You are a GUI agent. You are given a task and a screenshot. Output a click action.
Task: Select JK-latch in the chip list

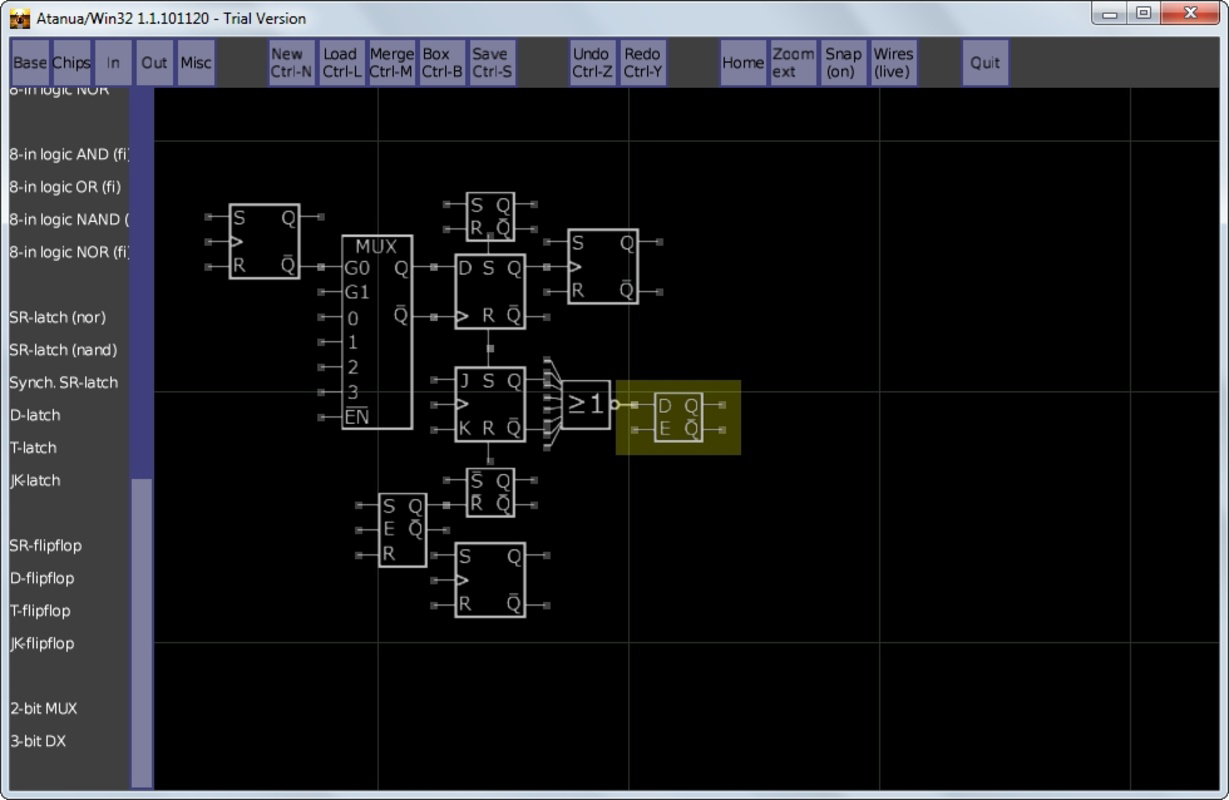click(x=35, y=480)
